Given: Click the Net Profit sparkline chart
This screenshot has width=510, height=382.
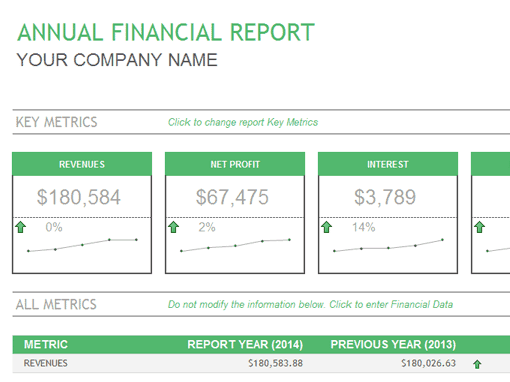Looking at the screenshot, I should [235, 245].
